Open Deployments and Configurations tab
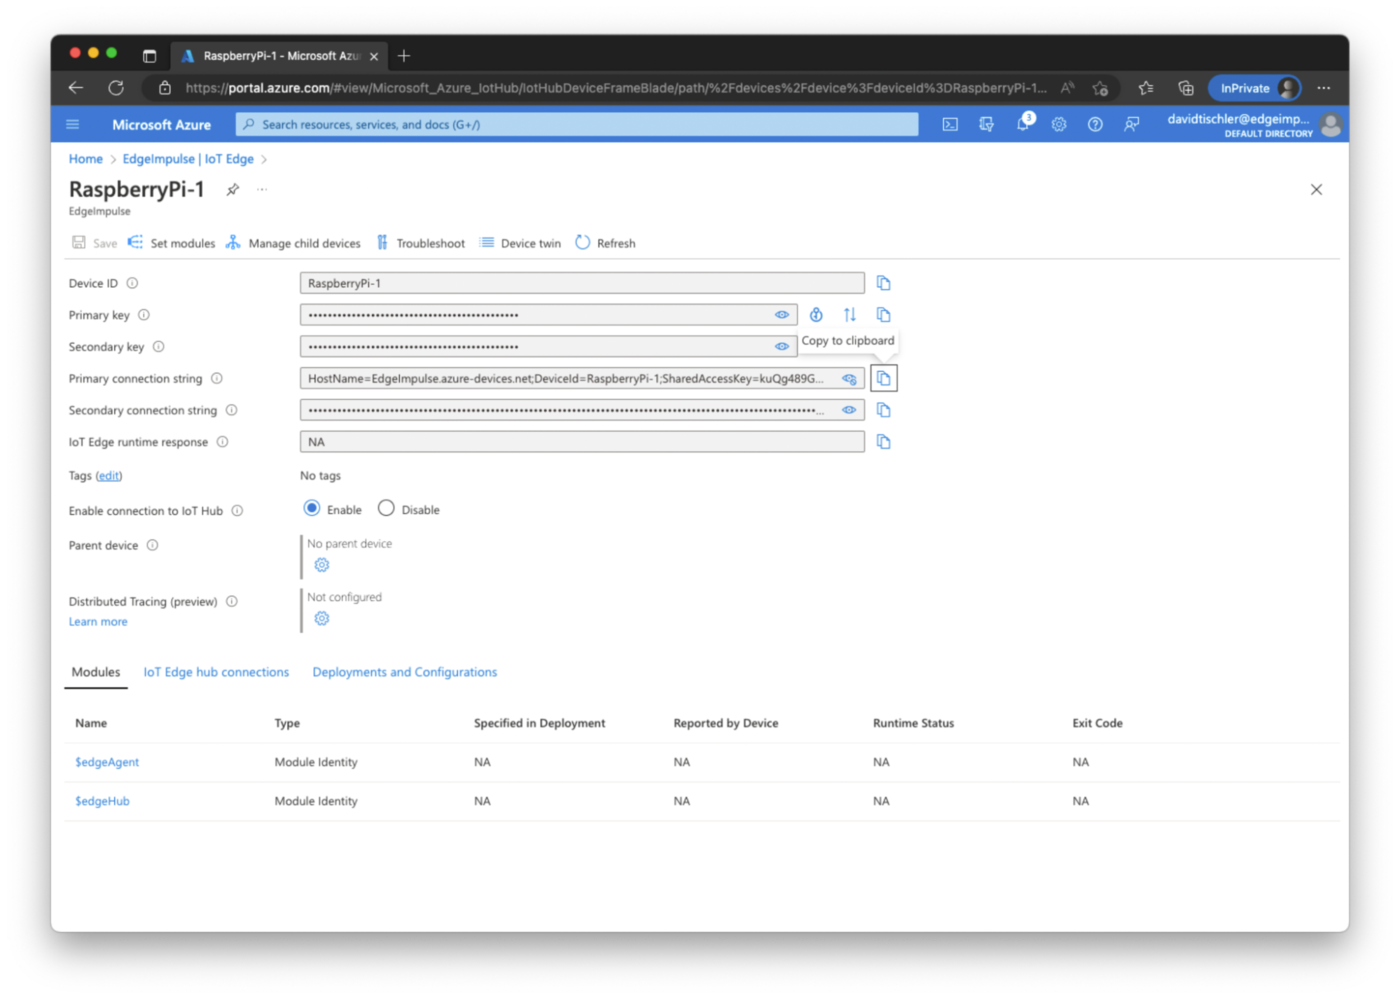 tap(405, 672)
